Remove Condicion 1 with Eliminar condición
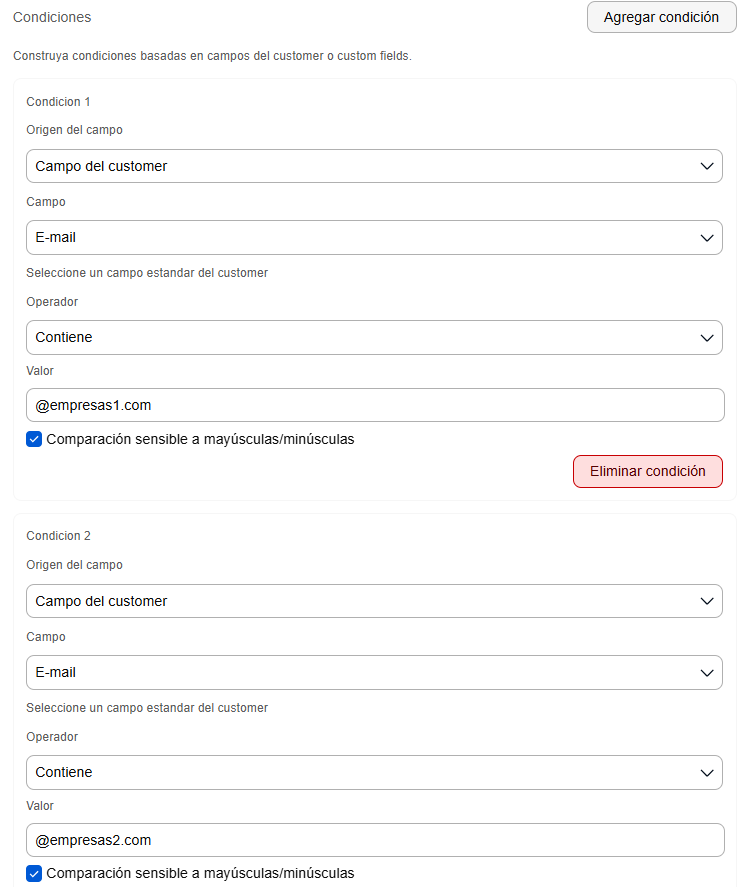Screen dimensions: 741x887 click(648, 471)
